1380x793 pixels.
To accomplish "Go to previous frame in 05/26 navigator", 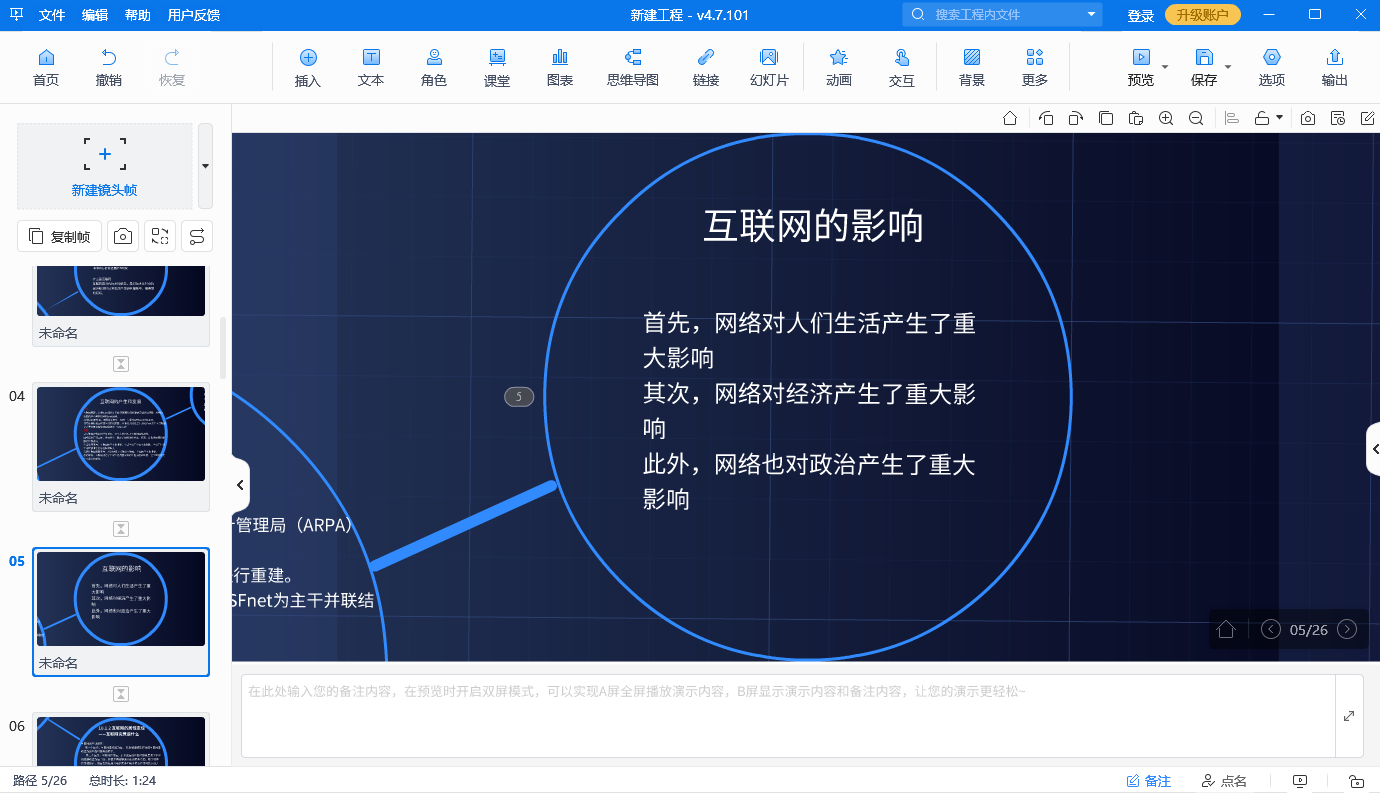I will click(1271, 629).
